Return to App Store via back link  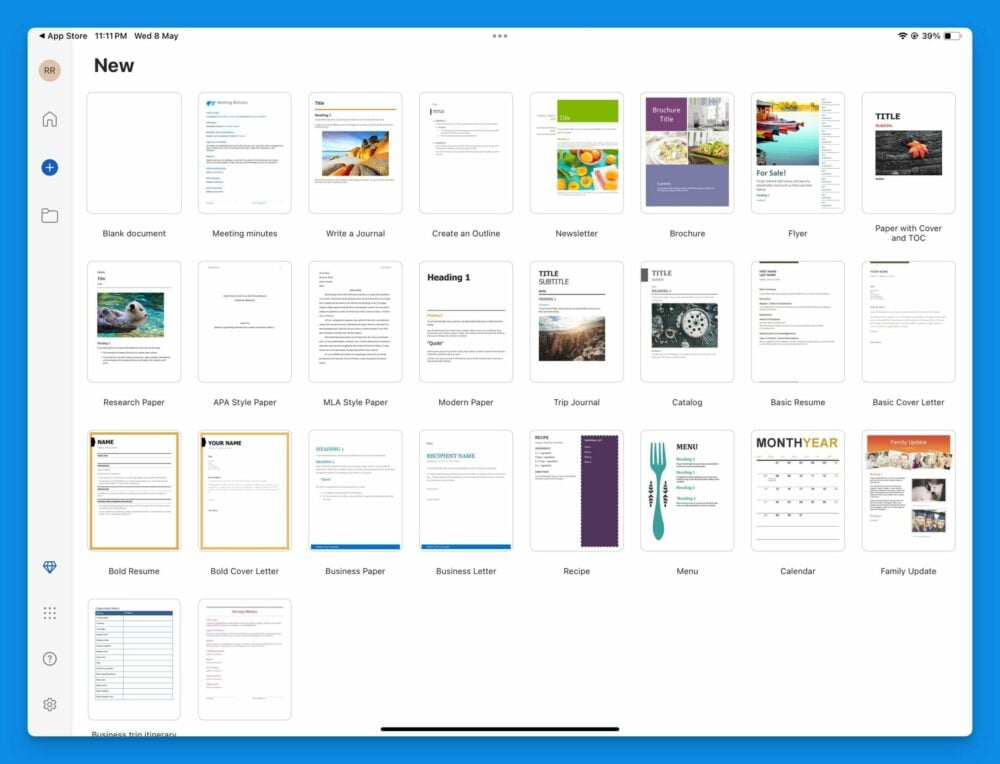63,36
